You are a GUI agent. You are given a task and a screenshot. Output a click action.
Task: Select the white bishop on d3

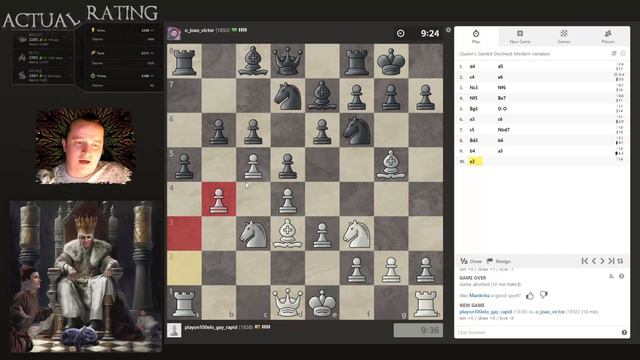288,233
